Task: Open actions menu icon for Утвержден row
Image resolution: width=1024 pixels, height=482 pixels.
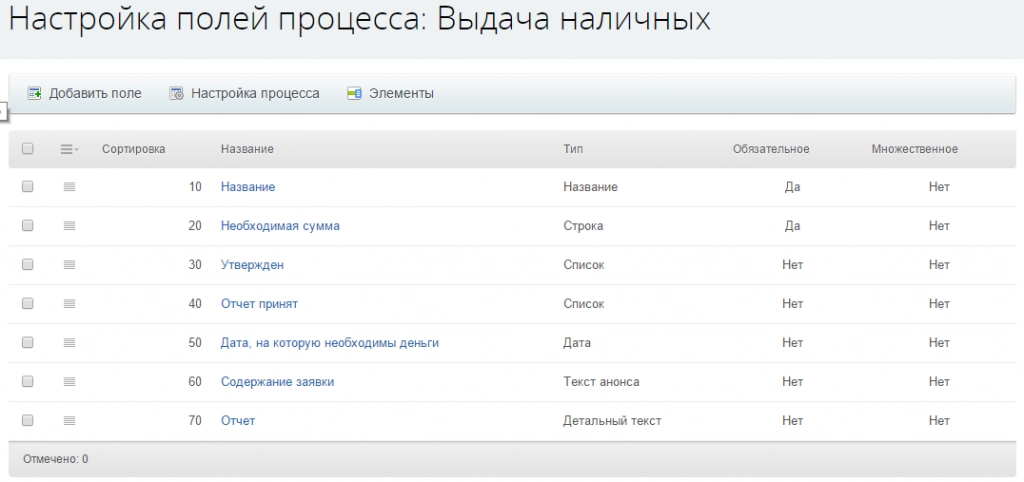Action: coord(69,265)
